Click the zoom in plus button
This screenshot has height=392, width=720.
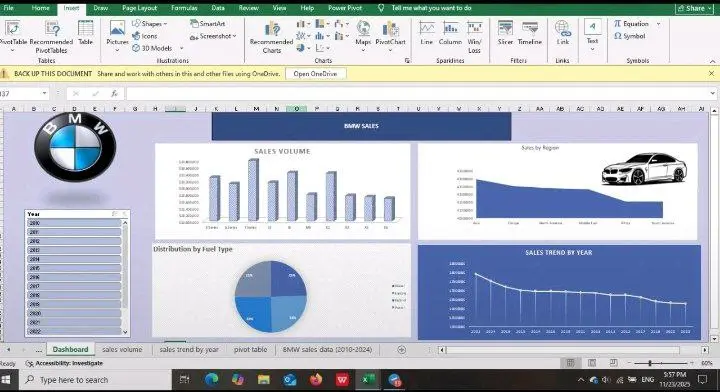coord(692,363)
